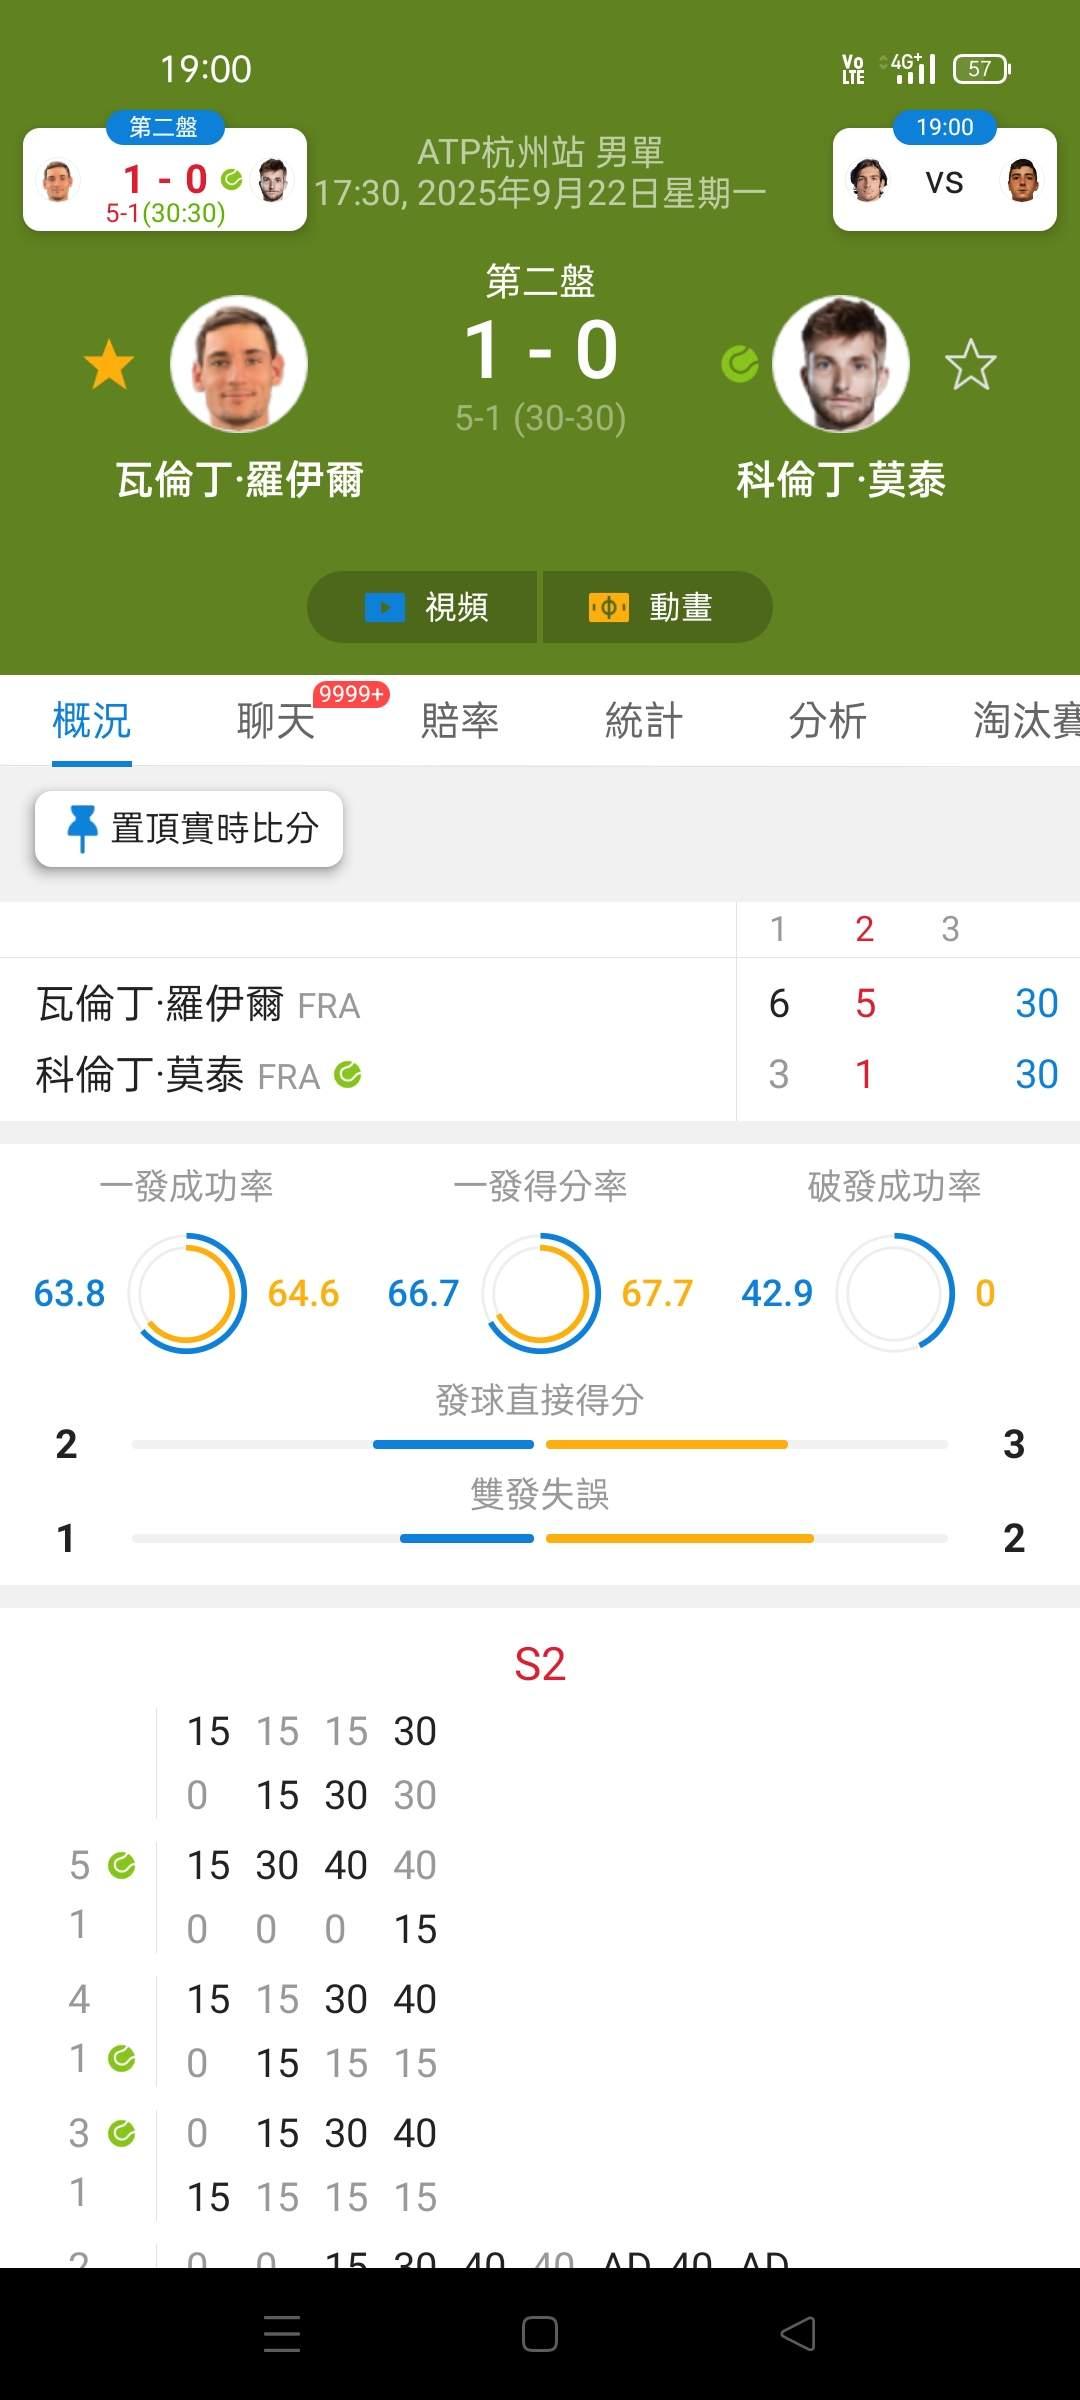
Task: Switch to the 賠率 odds tab
Action: click(x=460, y=720)
